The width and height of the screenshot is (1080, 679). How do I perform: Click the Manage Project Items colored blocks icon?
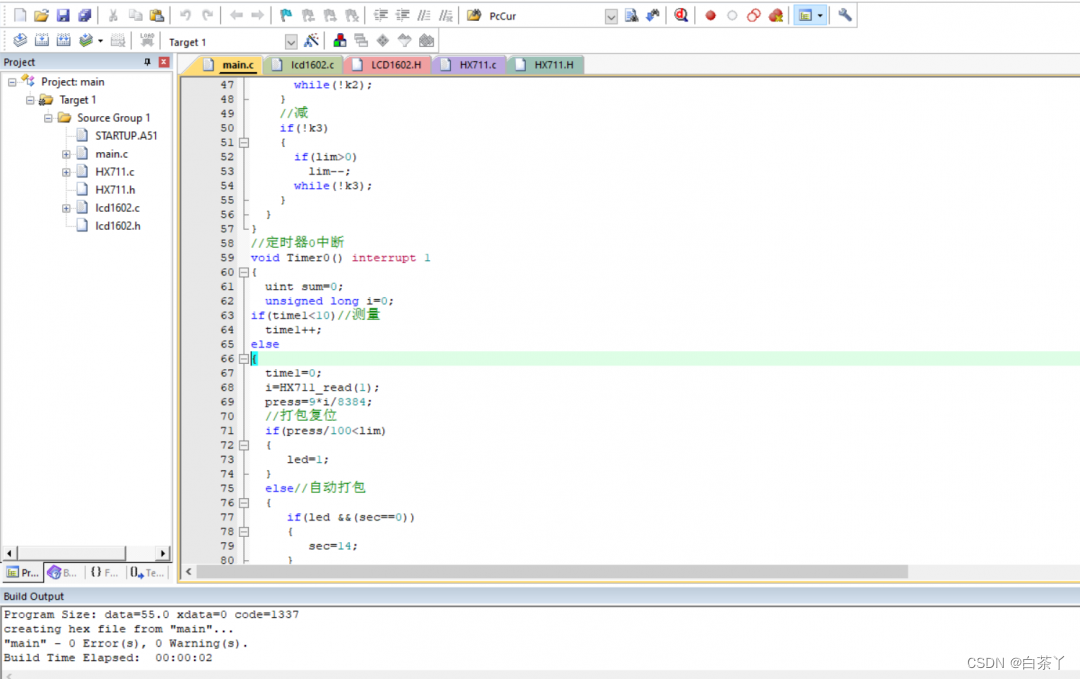click(x=340, y=41)
